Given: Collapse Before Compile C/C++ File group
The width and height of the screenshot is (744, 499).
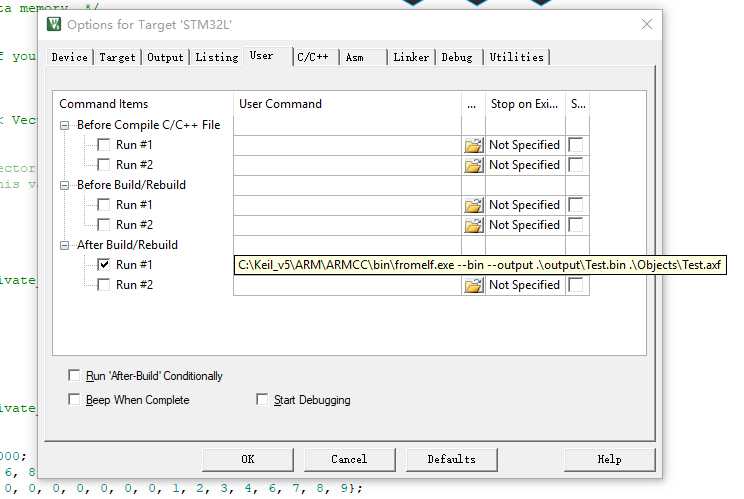Looking at the screenshot, I should tap(65, 125).
